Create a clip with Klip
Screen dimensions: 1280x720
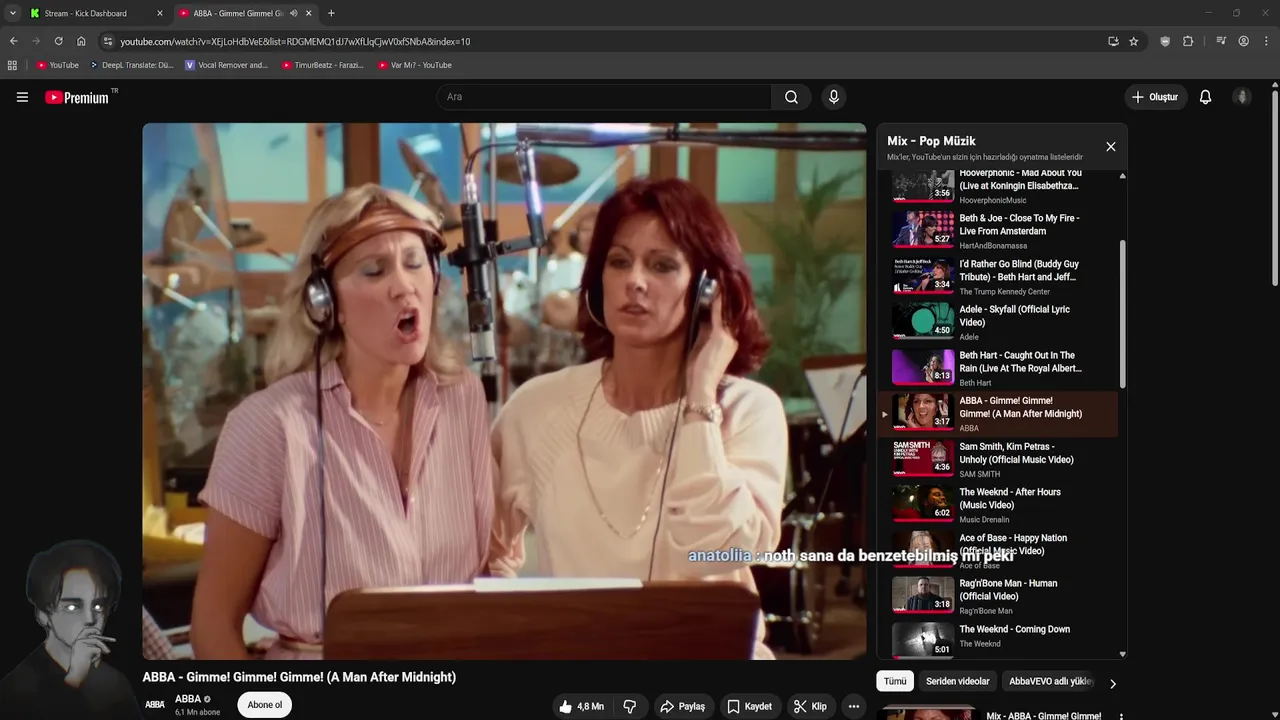[x=810, y=706]
